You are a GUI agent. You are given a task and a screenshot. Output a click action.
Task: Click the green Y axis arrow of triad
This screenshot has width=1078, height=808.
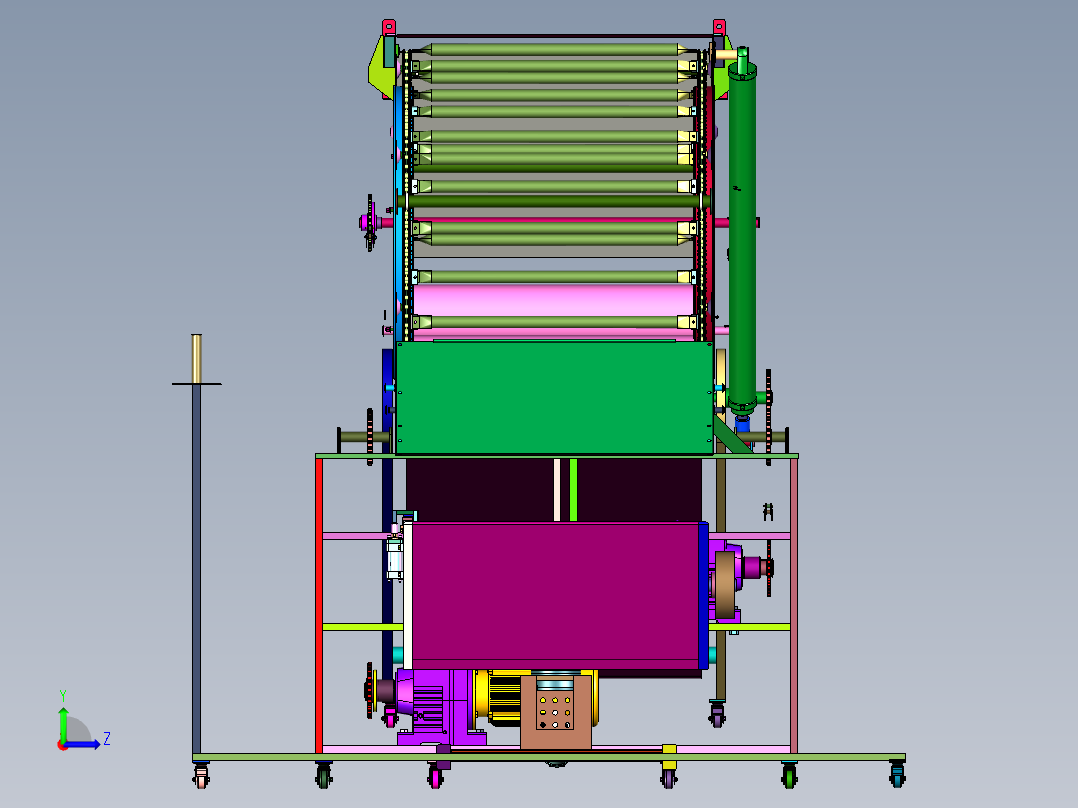[63, 722]
